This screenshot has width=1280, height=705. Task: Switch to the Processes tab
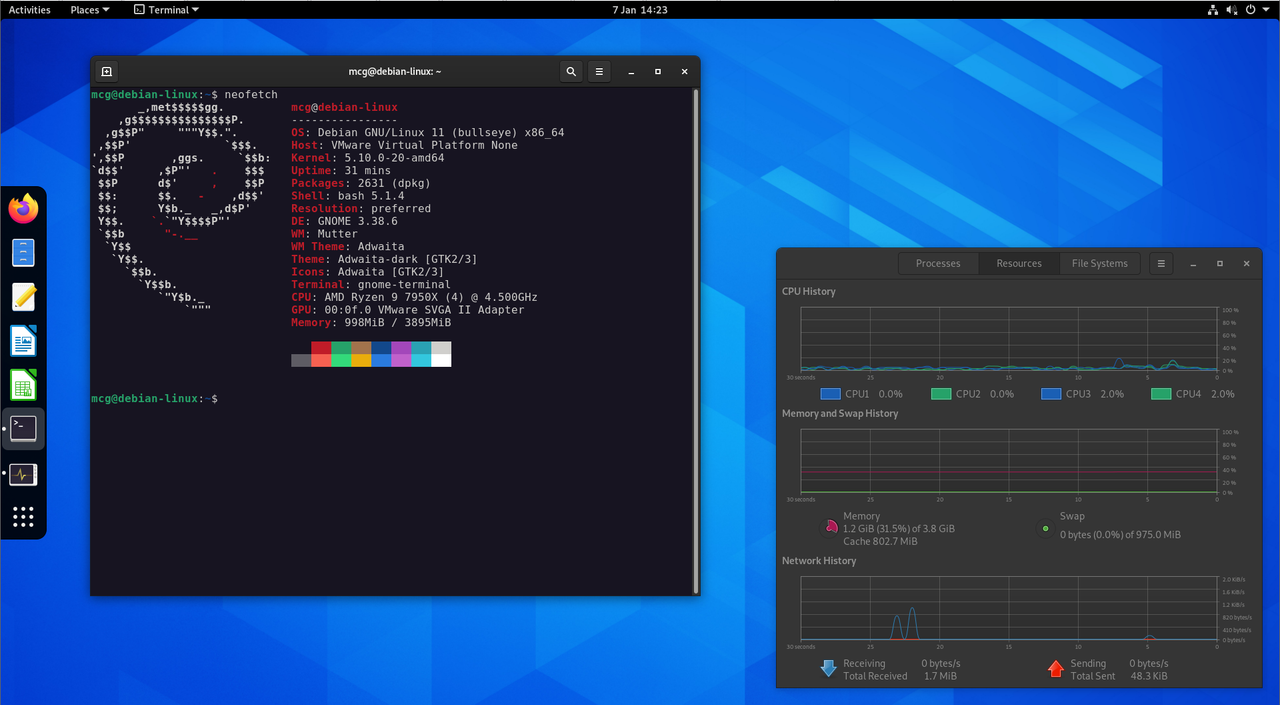pyautogui.click(x=938, y=263)
